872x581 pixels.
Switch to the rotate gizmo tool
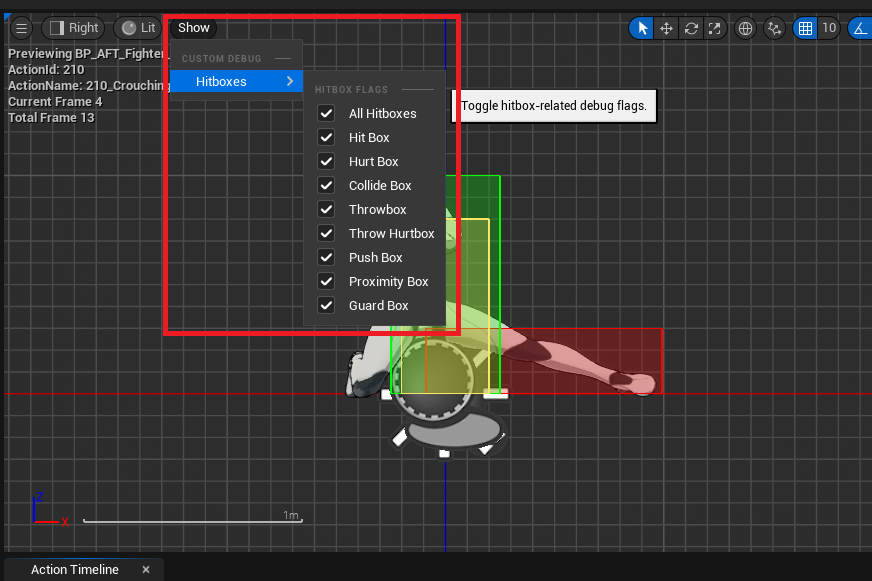point(691,28)
